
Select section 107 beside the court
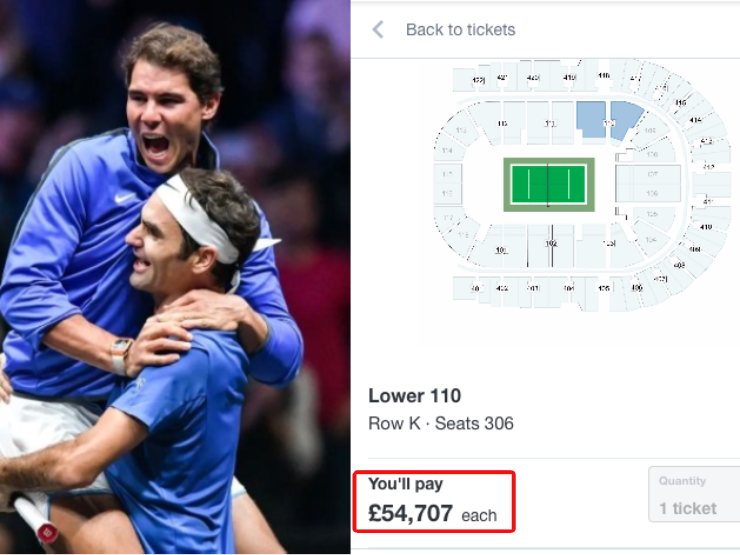651,174
